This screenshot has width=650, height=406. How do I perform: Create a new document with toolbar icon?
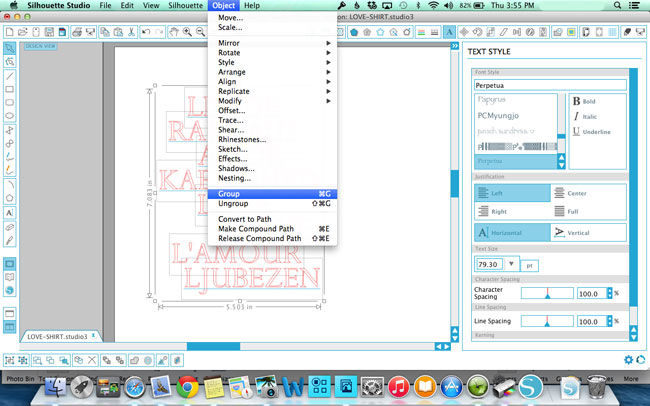coord(9,32)
